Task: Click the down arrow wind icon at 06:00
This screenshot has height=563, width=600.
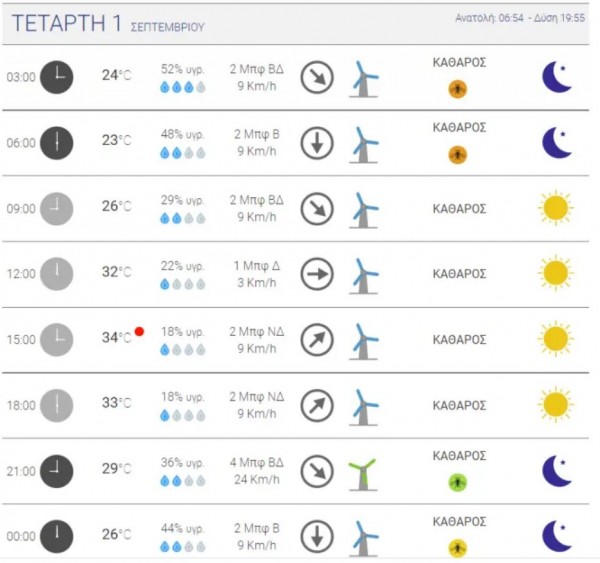Action: click(x=317, y=143)
